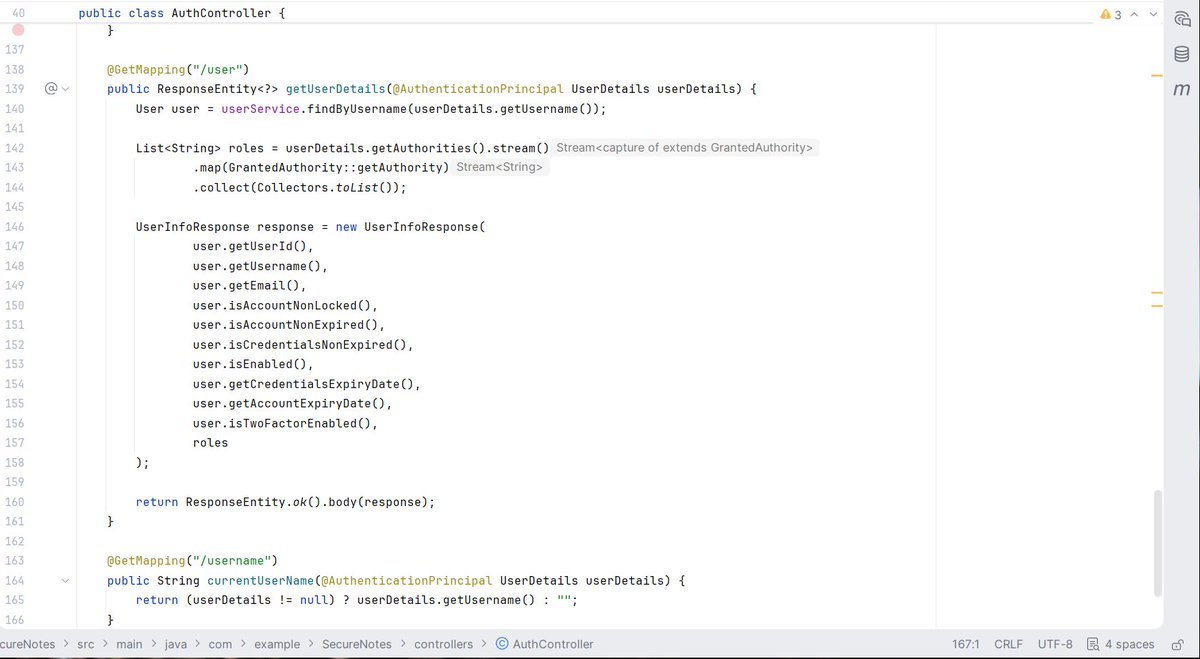Click 'GrantedAuthority::getAuthority' method reference

[x=335, y=167]
